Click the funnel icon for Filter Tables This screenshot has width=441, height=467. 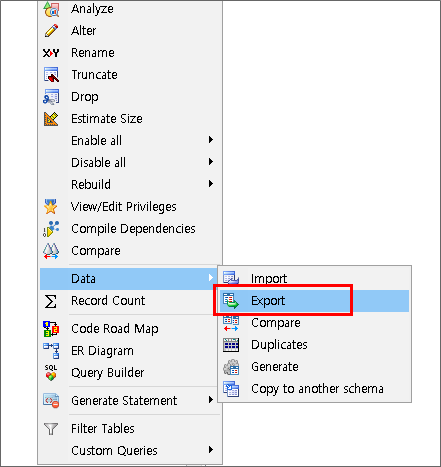point(51,429)
